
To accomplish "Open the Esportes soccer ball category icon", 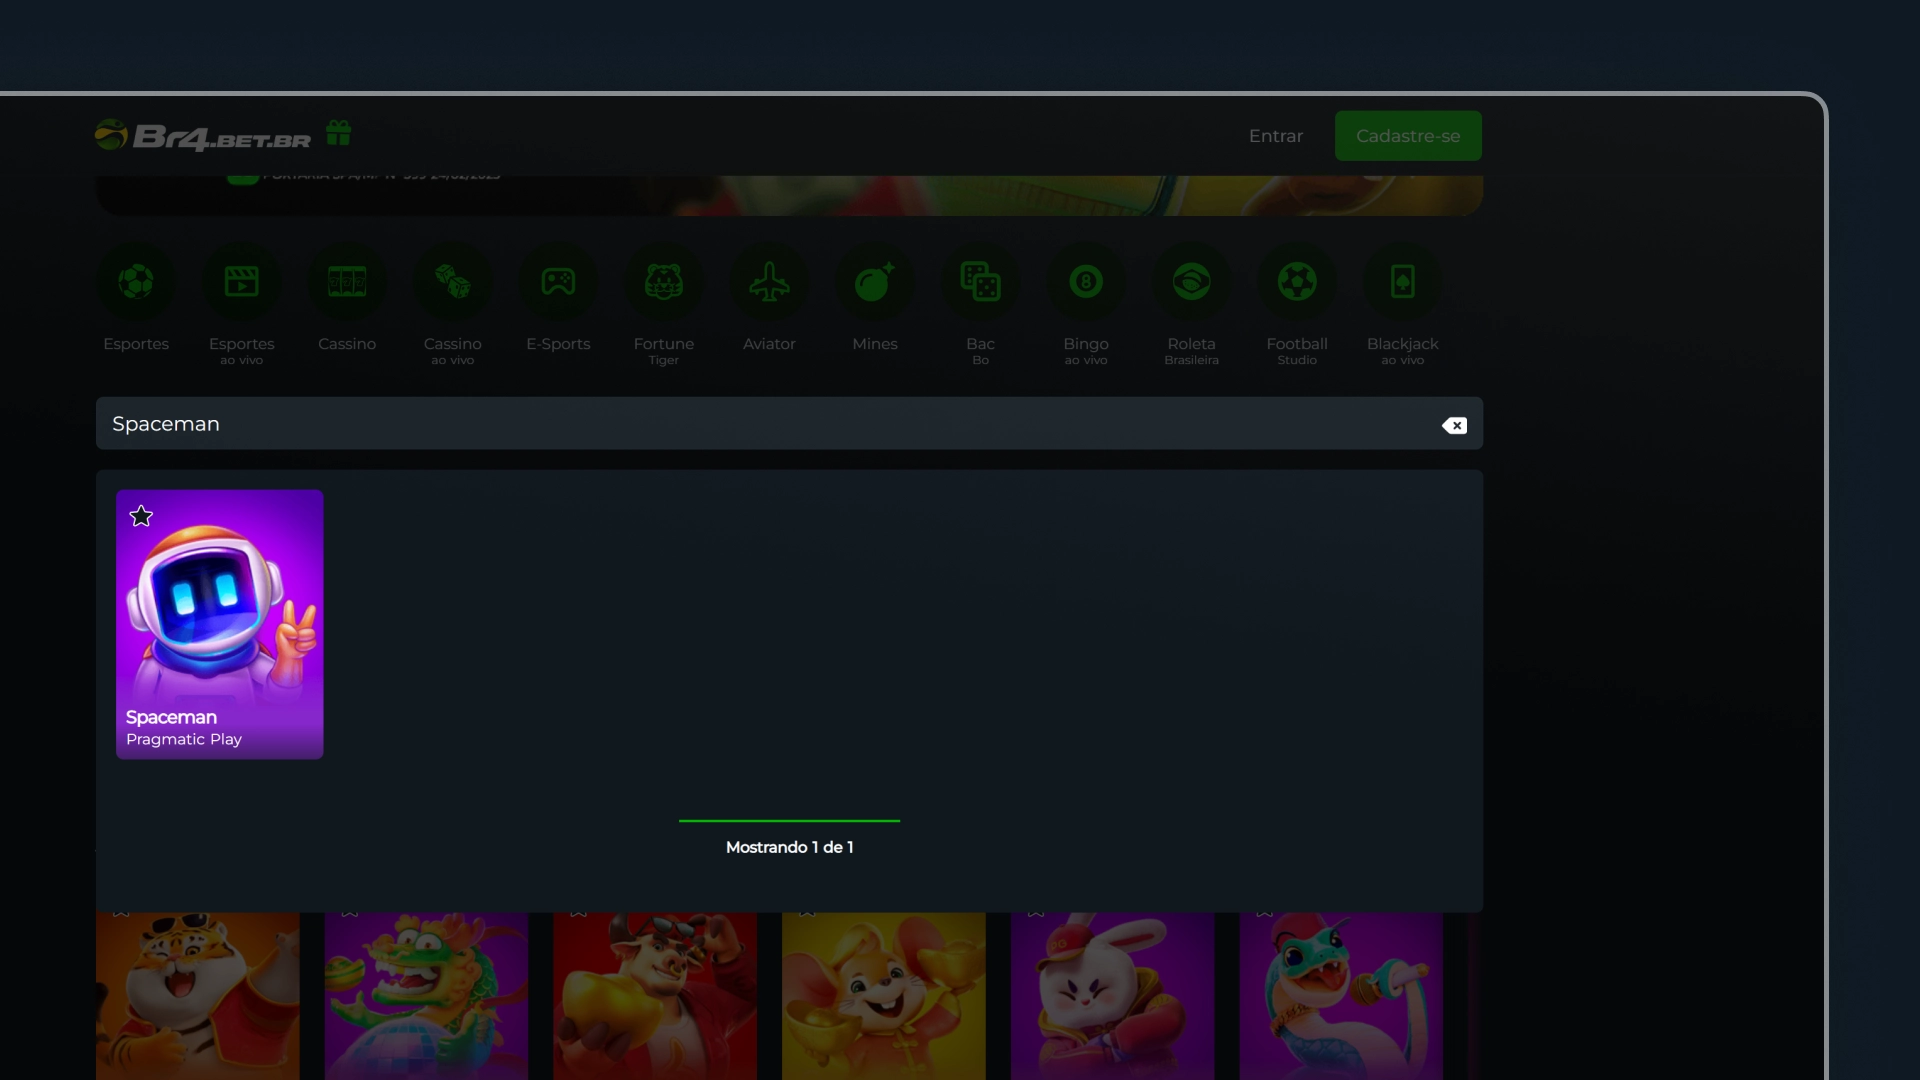I will point(136,282).
